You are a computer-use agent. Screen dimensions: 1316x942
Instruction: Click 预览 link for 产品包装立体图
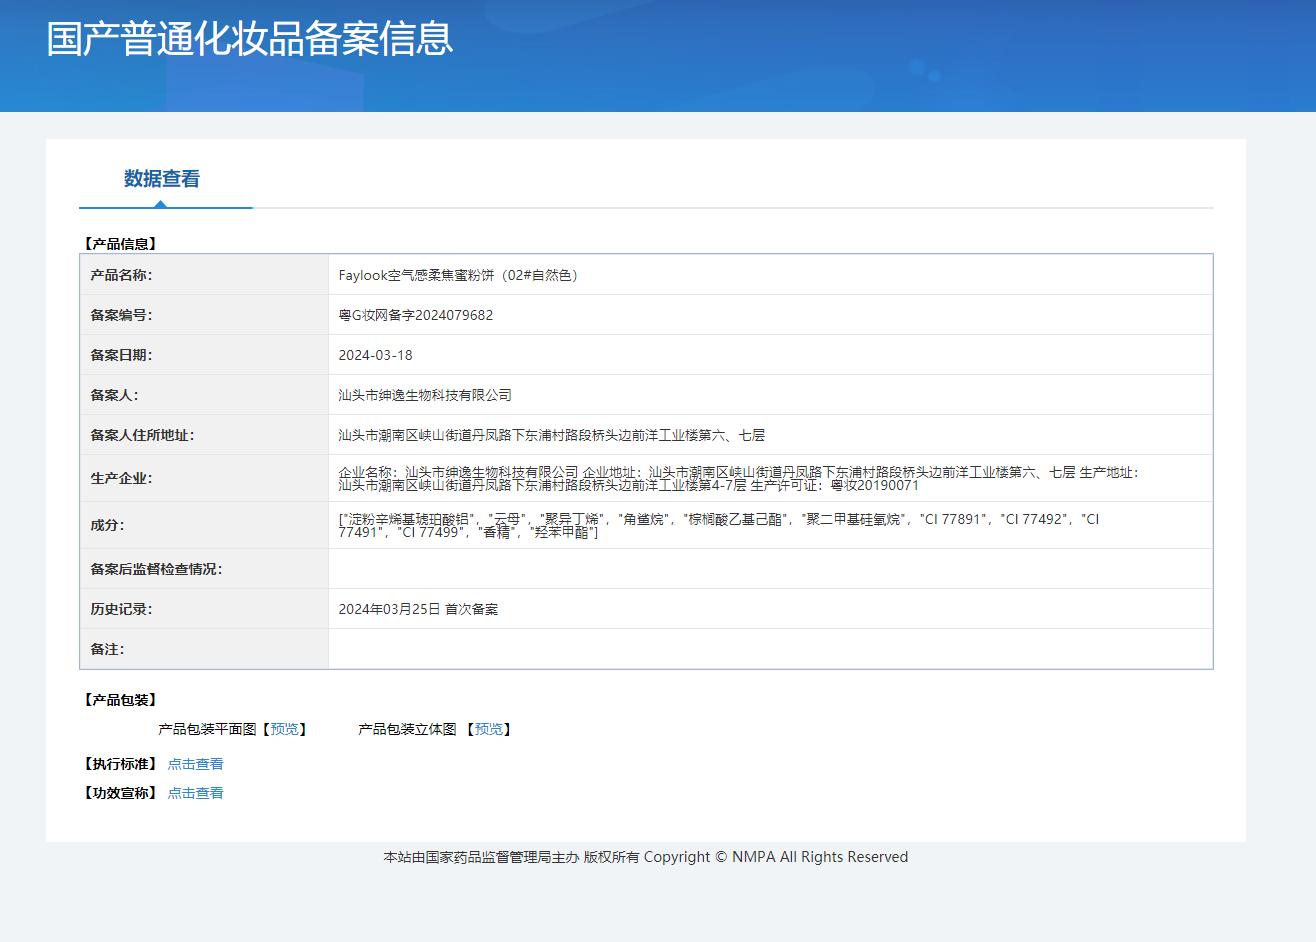click(488, 729)
